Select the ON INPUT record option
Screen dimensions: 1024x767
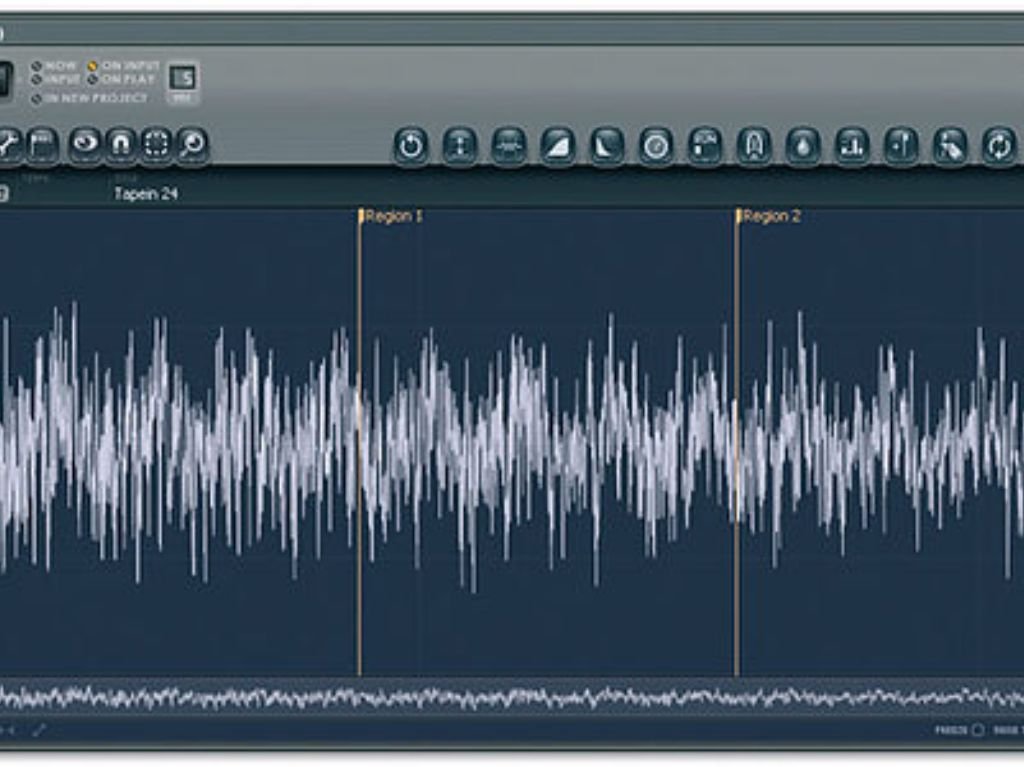click(123, 66)
